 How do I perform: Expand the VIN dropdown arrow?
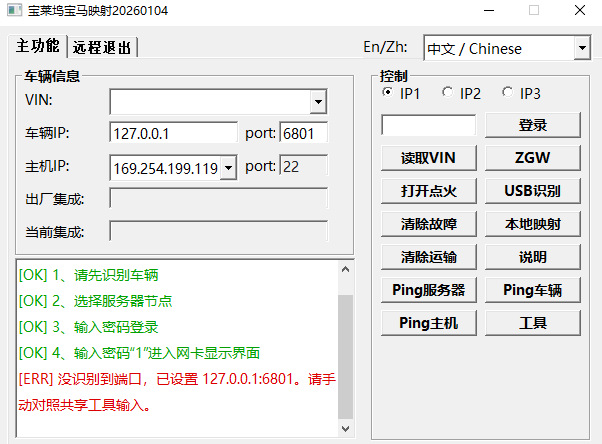pyautogui.click(x=318, y=102)
